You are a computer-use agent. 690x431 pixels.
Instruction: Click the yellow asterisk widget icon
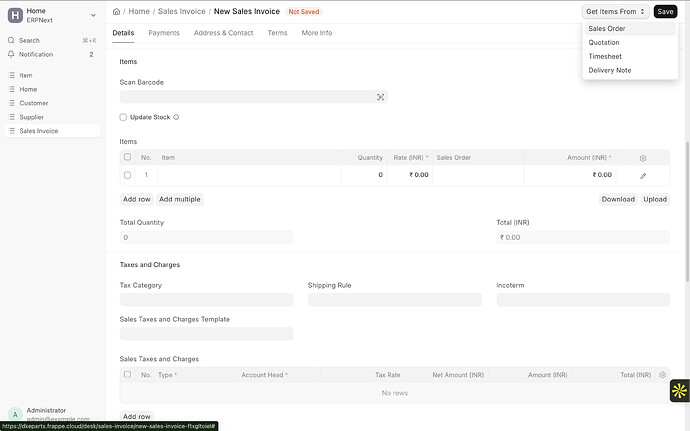pyautogui.click(x=679, y=390)
